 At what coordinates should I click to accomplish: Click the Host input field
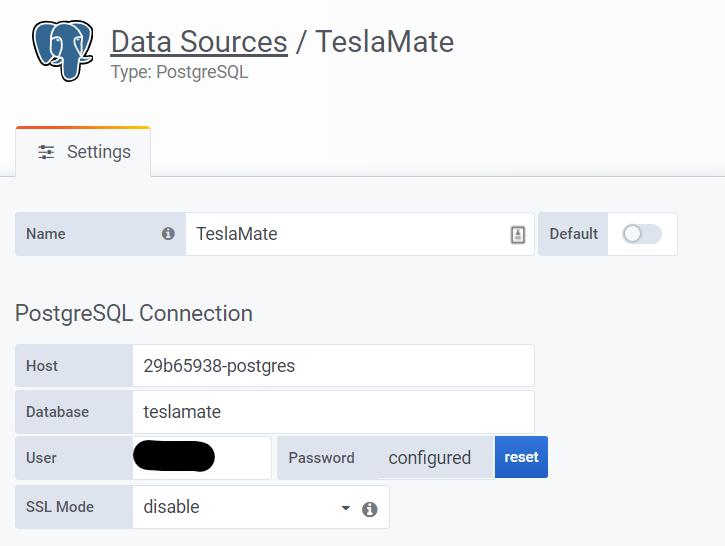[x=333, y=366]
